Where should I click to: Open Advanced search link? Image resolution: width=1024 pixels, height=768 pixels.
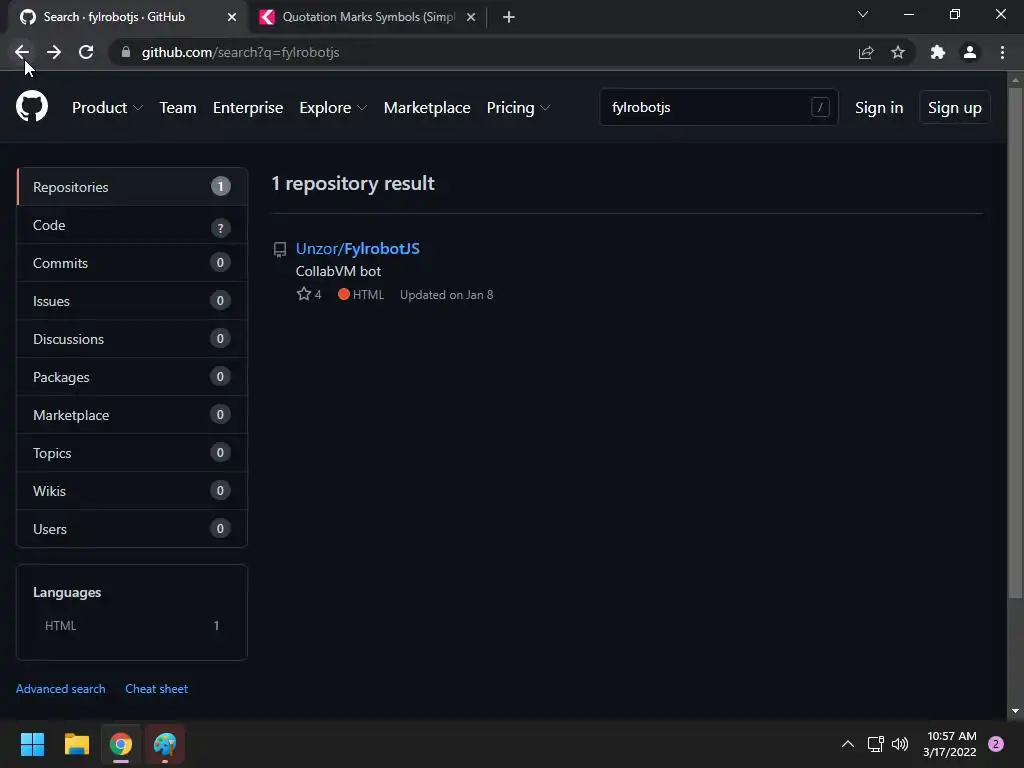point(61,689)
